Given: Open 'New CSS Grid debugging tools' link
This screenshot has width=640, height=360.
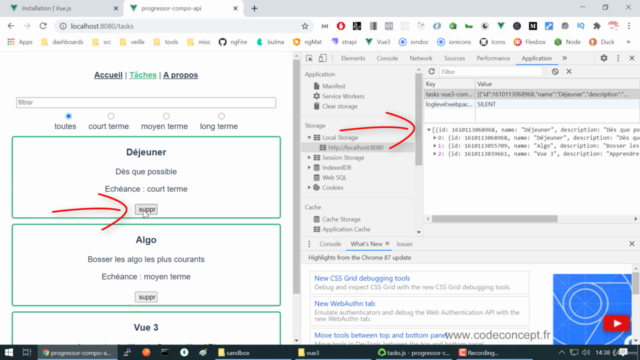Looking at the screenshot, I should click(362, 278).
